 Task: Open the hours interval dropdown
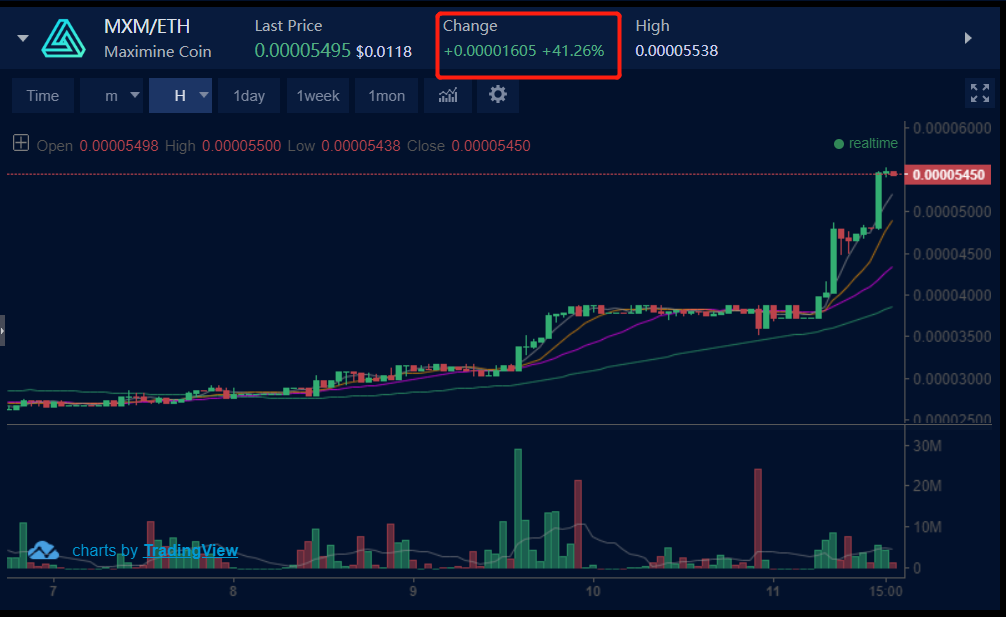(180, 96)
